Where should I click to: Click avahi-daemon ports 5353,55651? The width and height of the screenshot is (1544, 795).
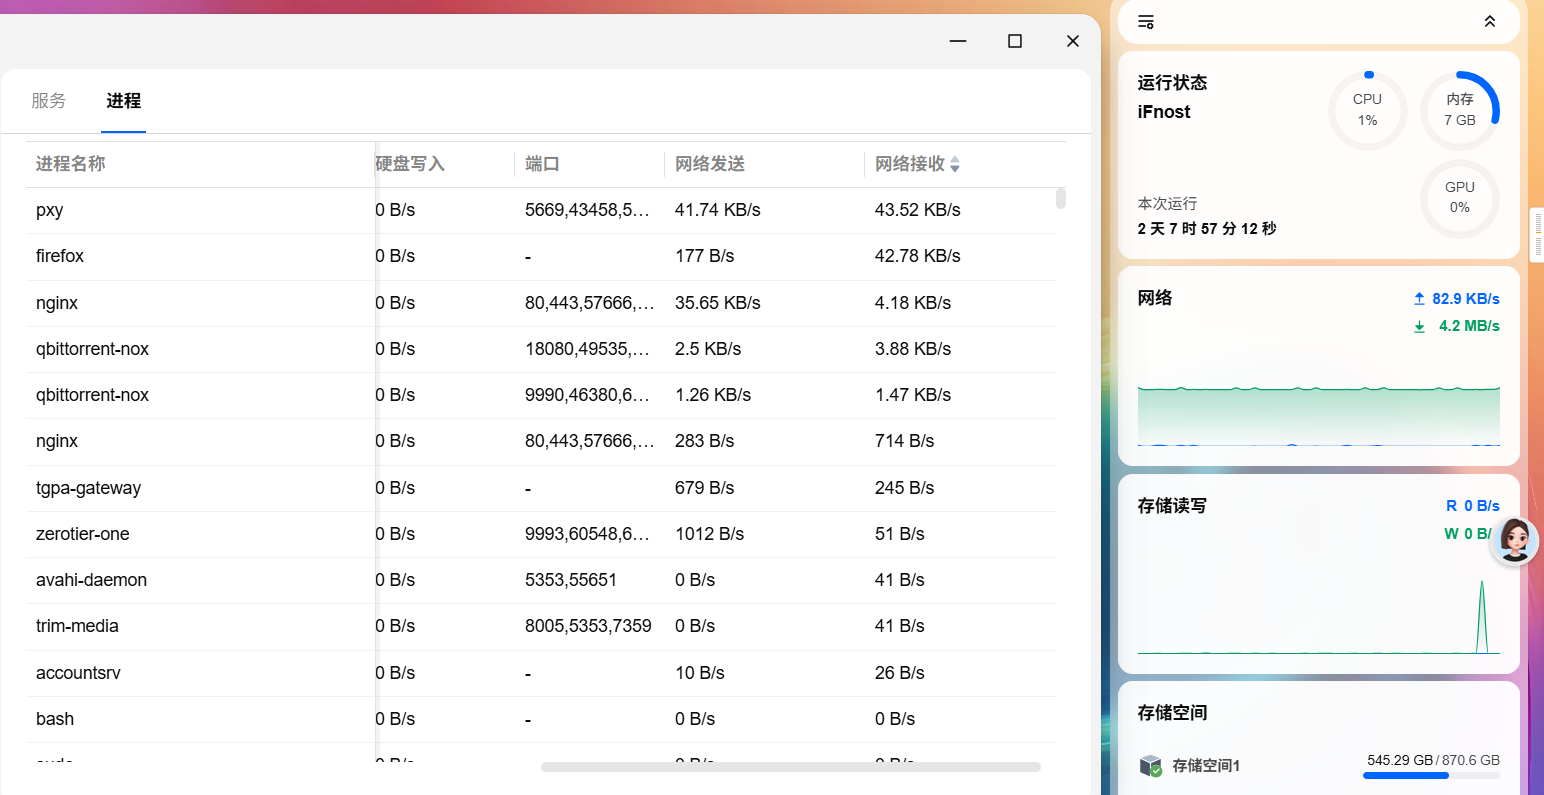(571, 580)
